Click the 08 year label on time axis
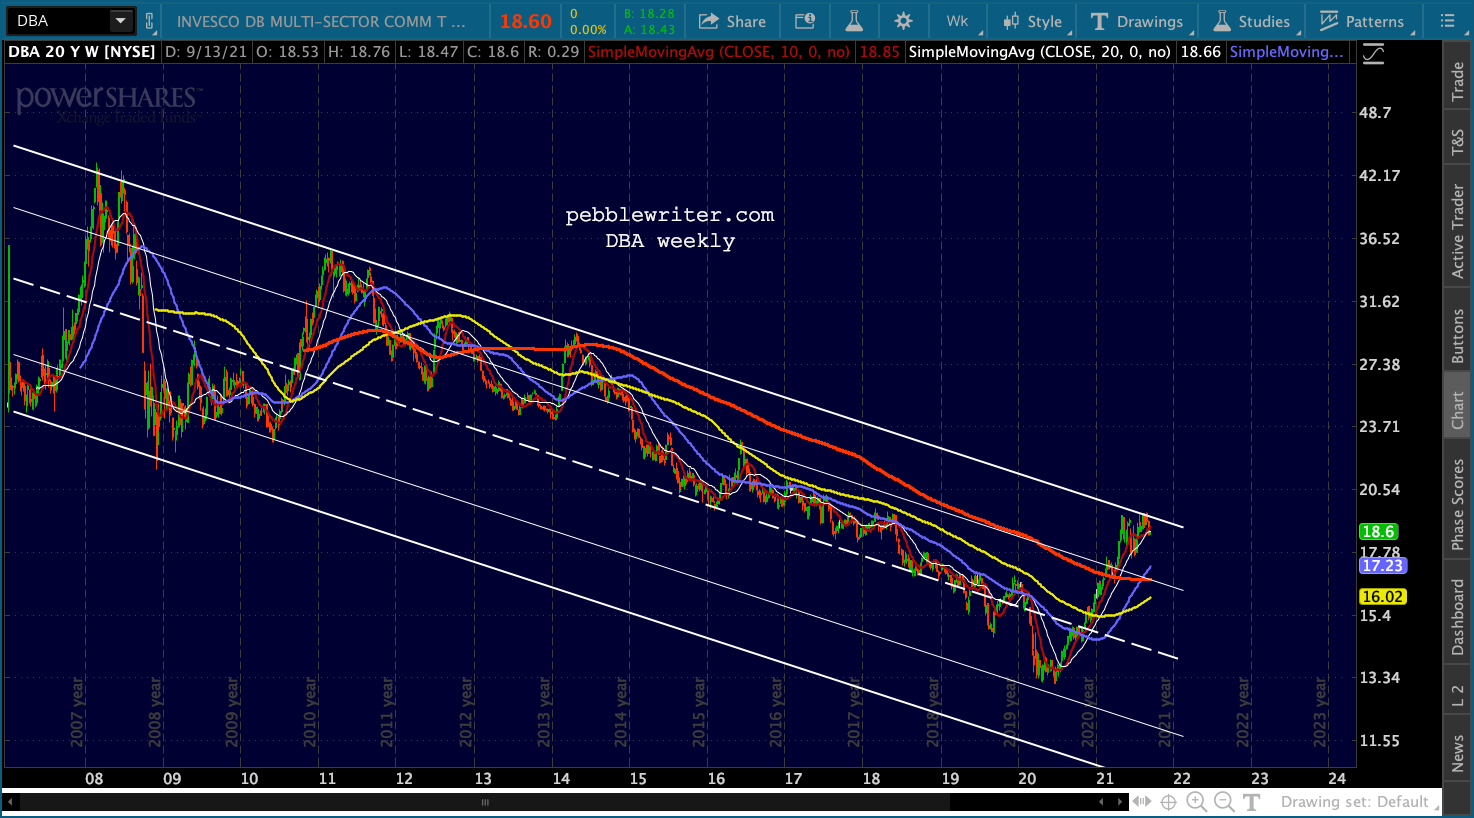This screenshot has height=818, width=1474. click(94, 779)
